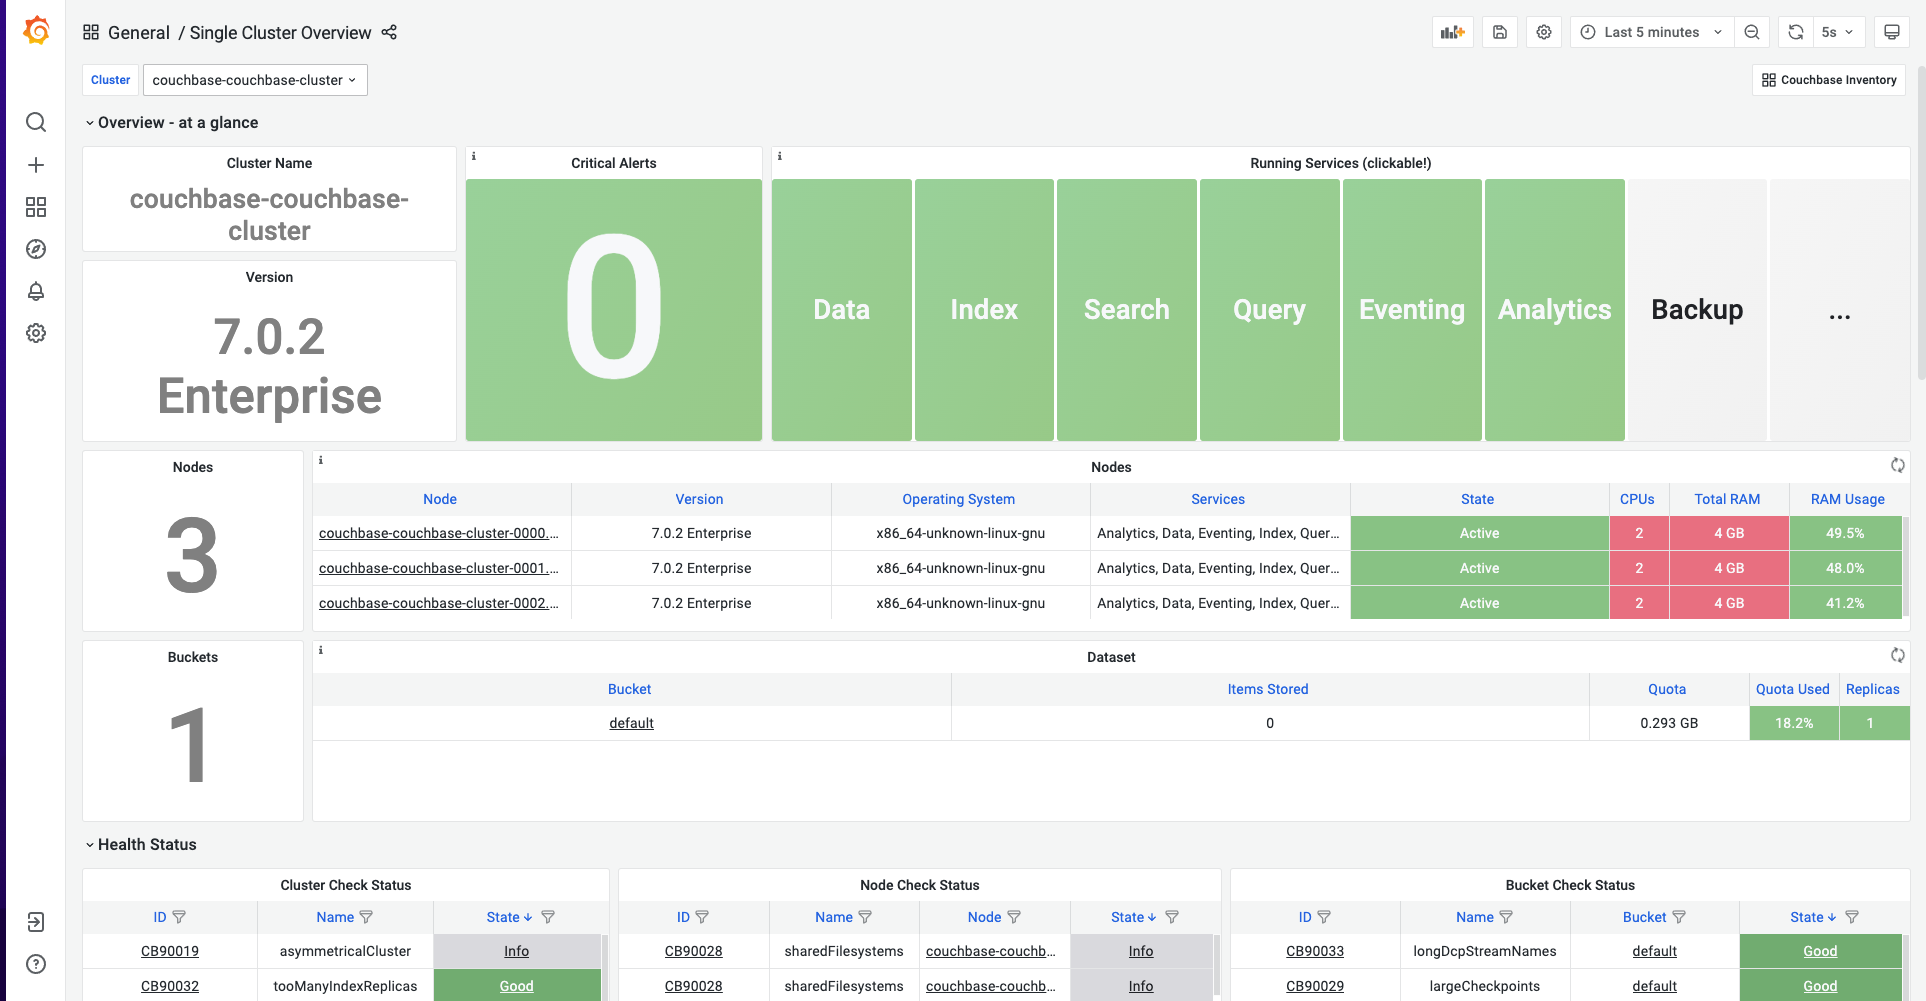Filter Node Check Status by Node
The width and height of the screenshot is (1926, 1001).
coord(1014,917)
